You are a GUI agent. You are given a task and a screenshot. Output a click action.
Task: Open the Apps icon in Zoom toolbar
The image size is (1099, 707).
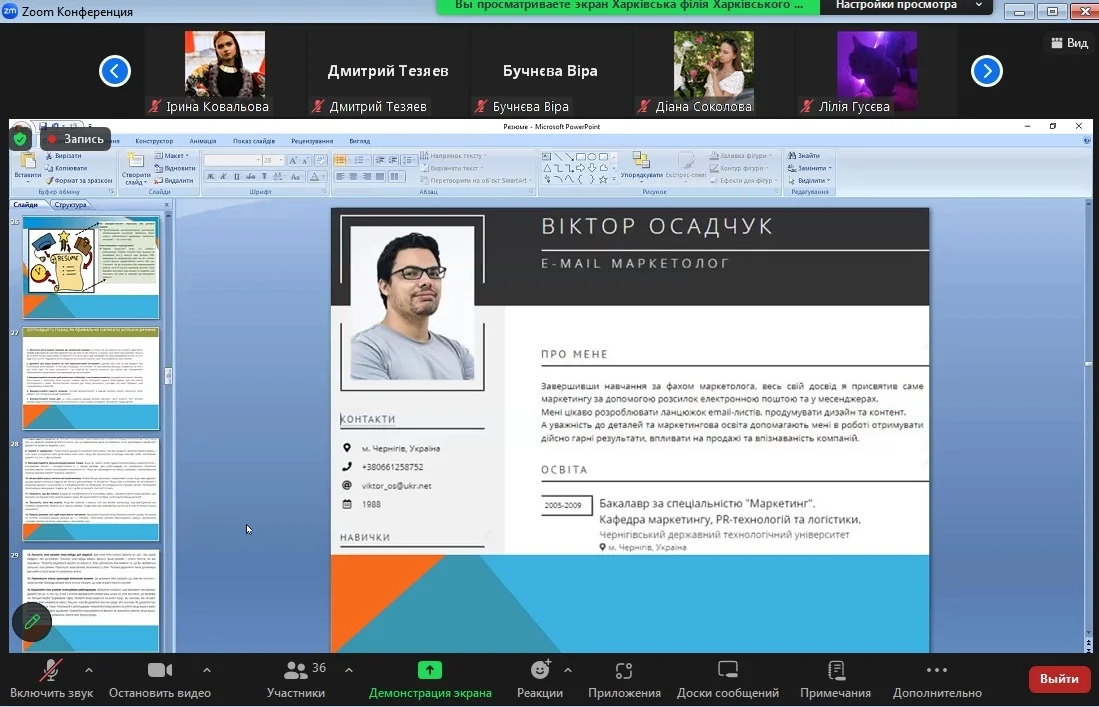coord(624,670)
